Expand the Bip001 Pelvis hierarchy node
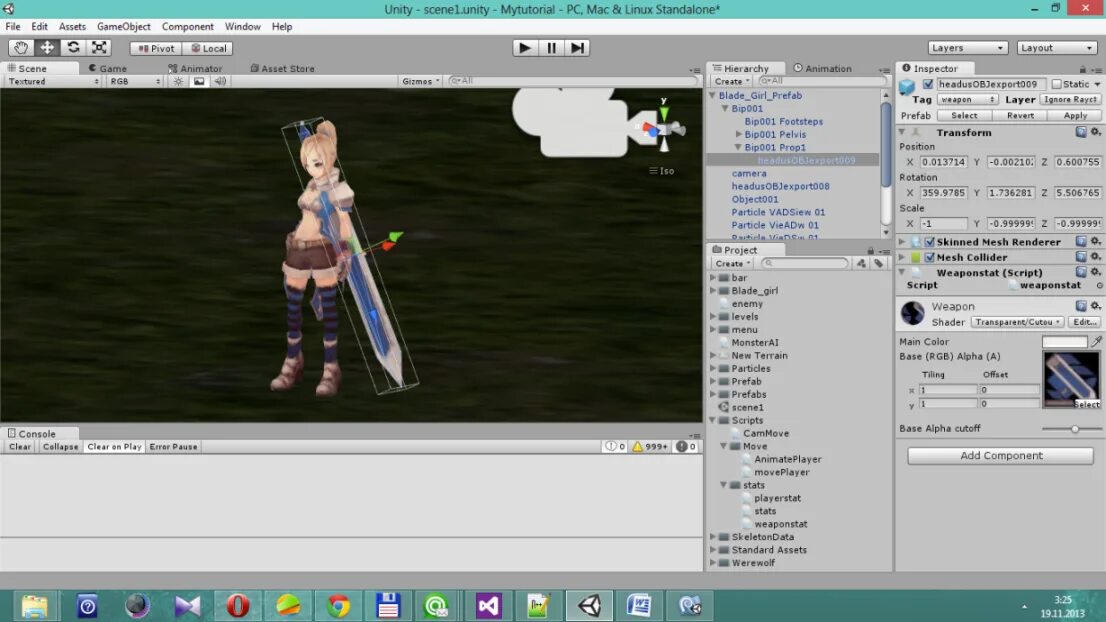The width and height of the screenshot is (1106, 622). pos(738,134)
